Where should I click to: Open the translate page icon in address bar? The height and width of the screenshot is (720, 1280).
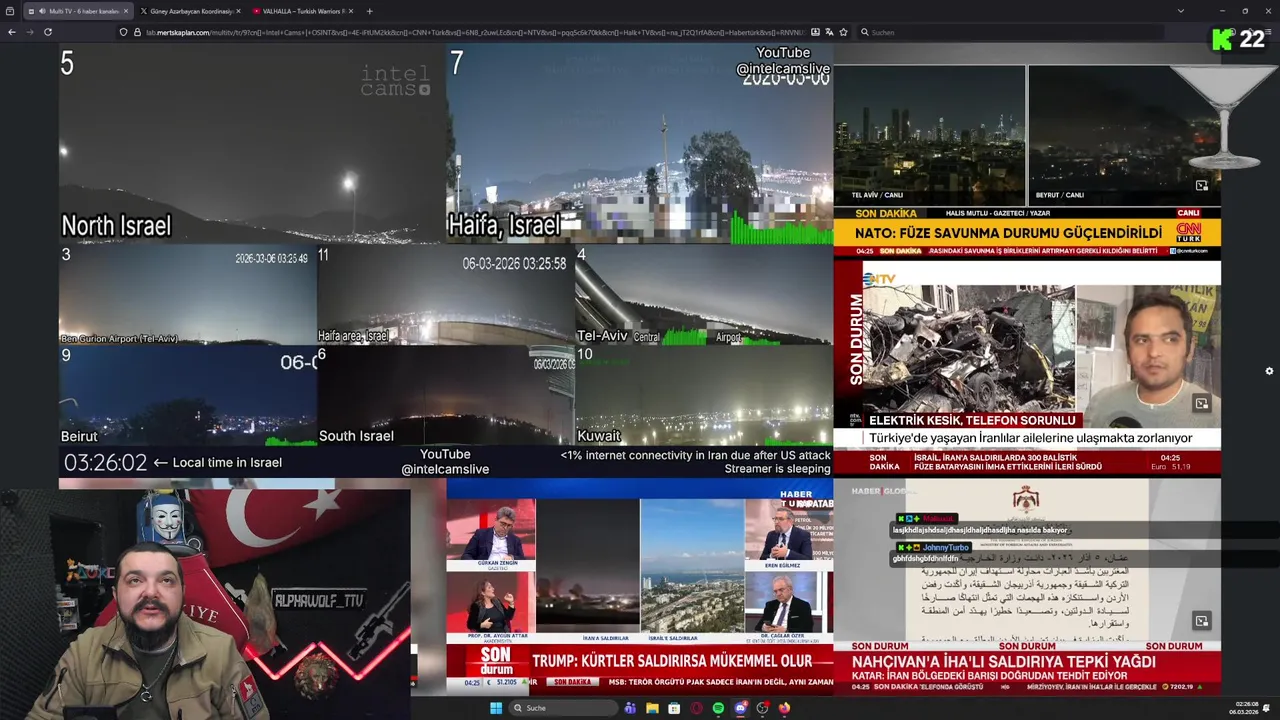click(x=829, y=32)
